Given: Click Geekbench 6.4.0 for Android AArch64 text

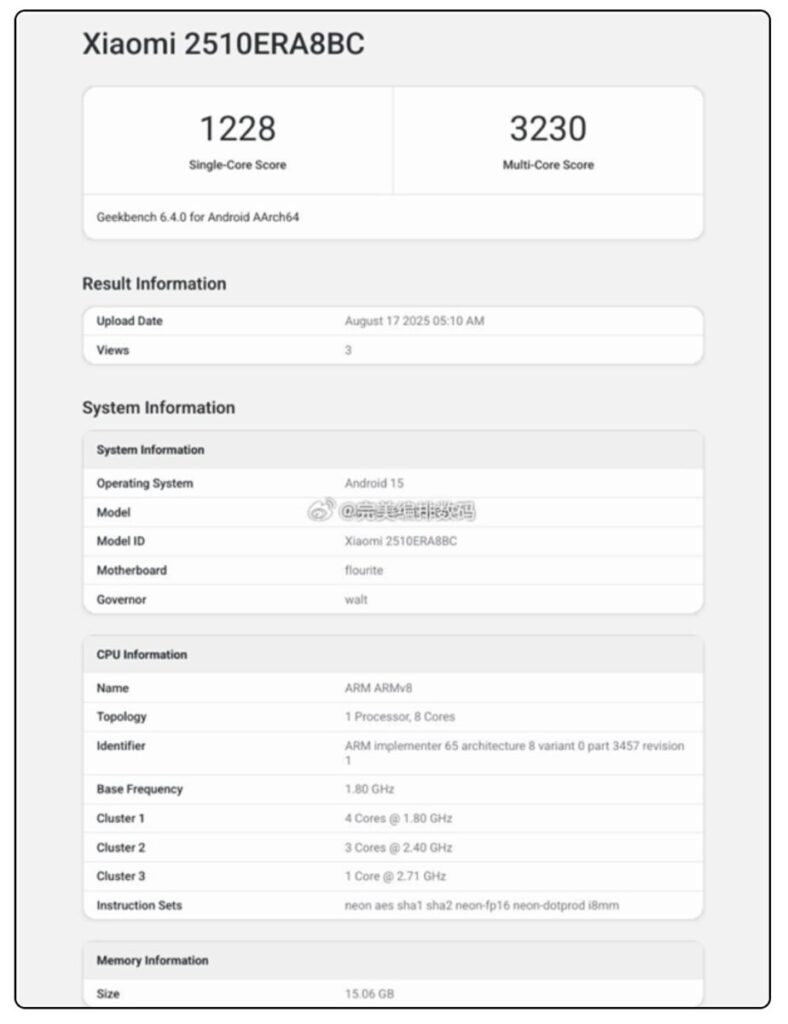Looking at the screenshot, I should coord(198,217).
